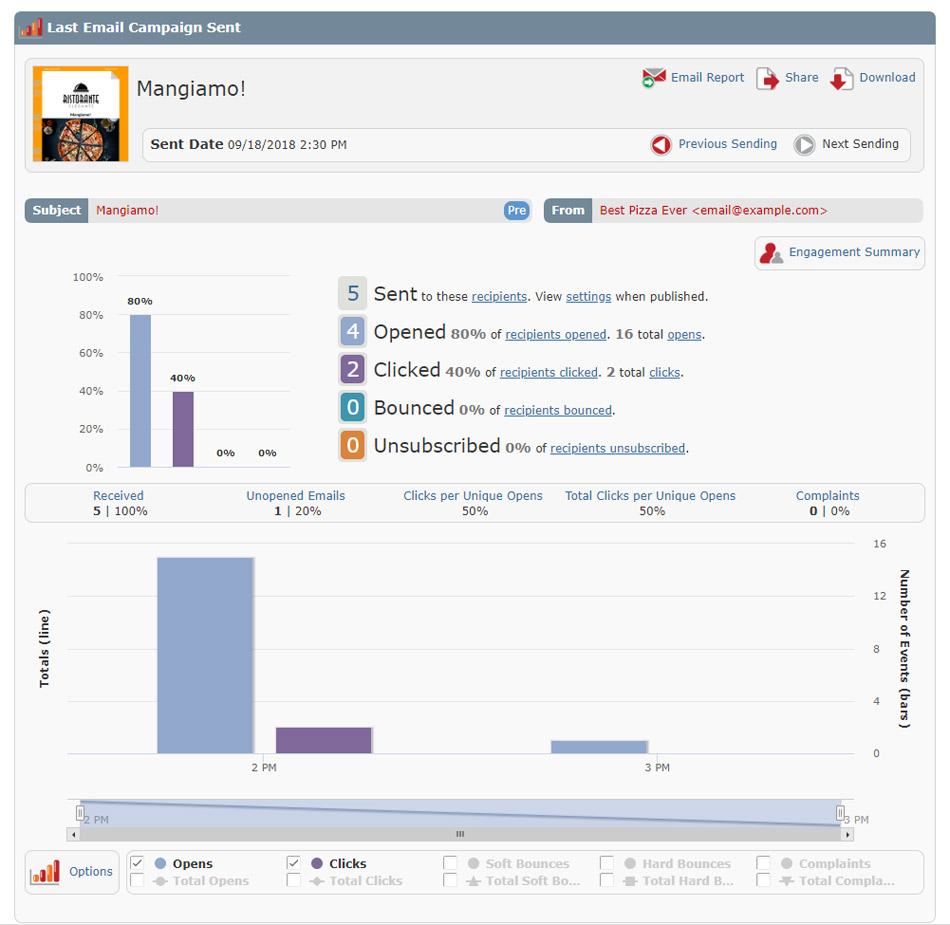Click the right arrow of the chart scrollbar
The height and width of the screenshot is (925, 950).
click(x=848, y=835)
